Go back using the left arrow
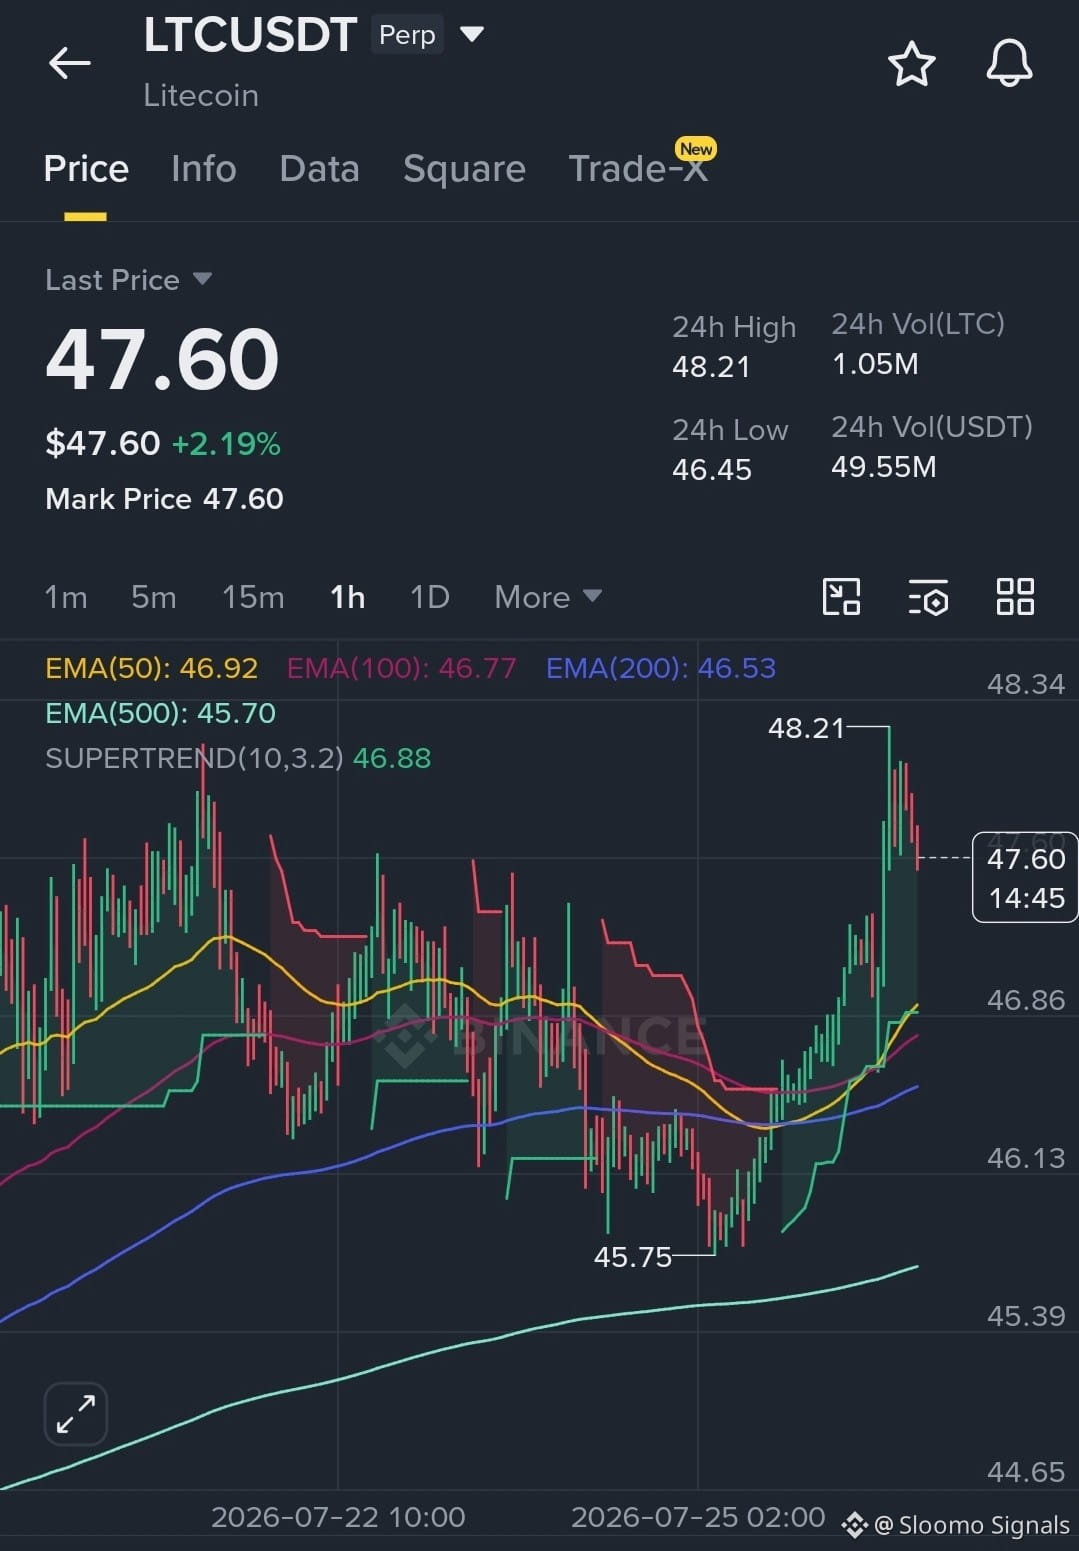The height and width of the screenshot is (1551, 1079). [70, 63]
